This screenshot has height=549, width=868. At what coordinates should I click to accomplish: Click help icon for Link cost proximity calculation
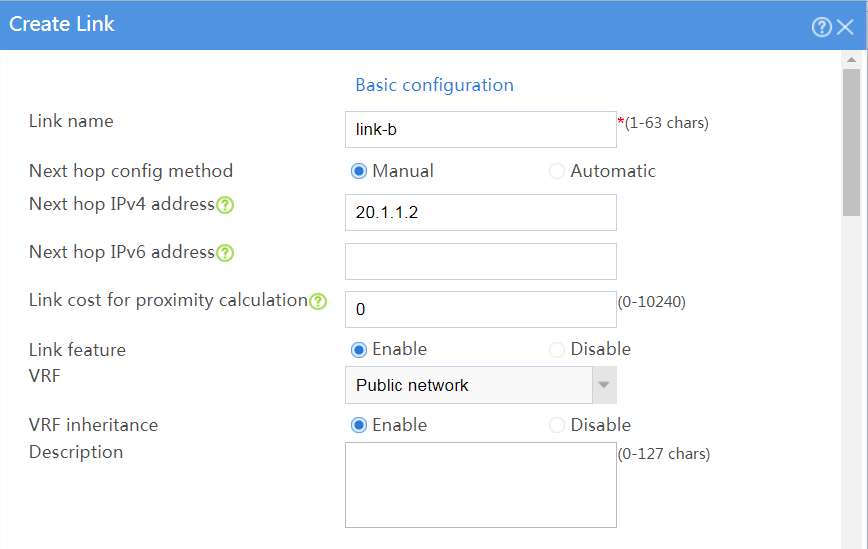click(x=318, y=302)
